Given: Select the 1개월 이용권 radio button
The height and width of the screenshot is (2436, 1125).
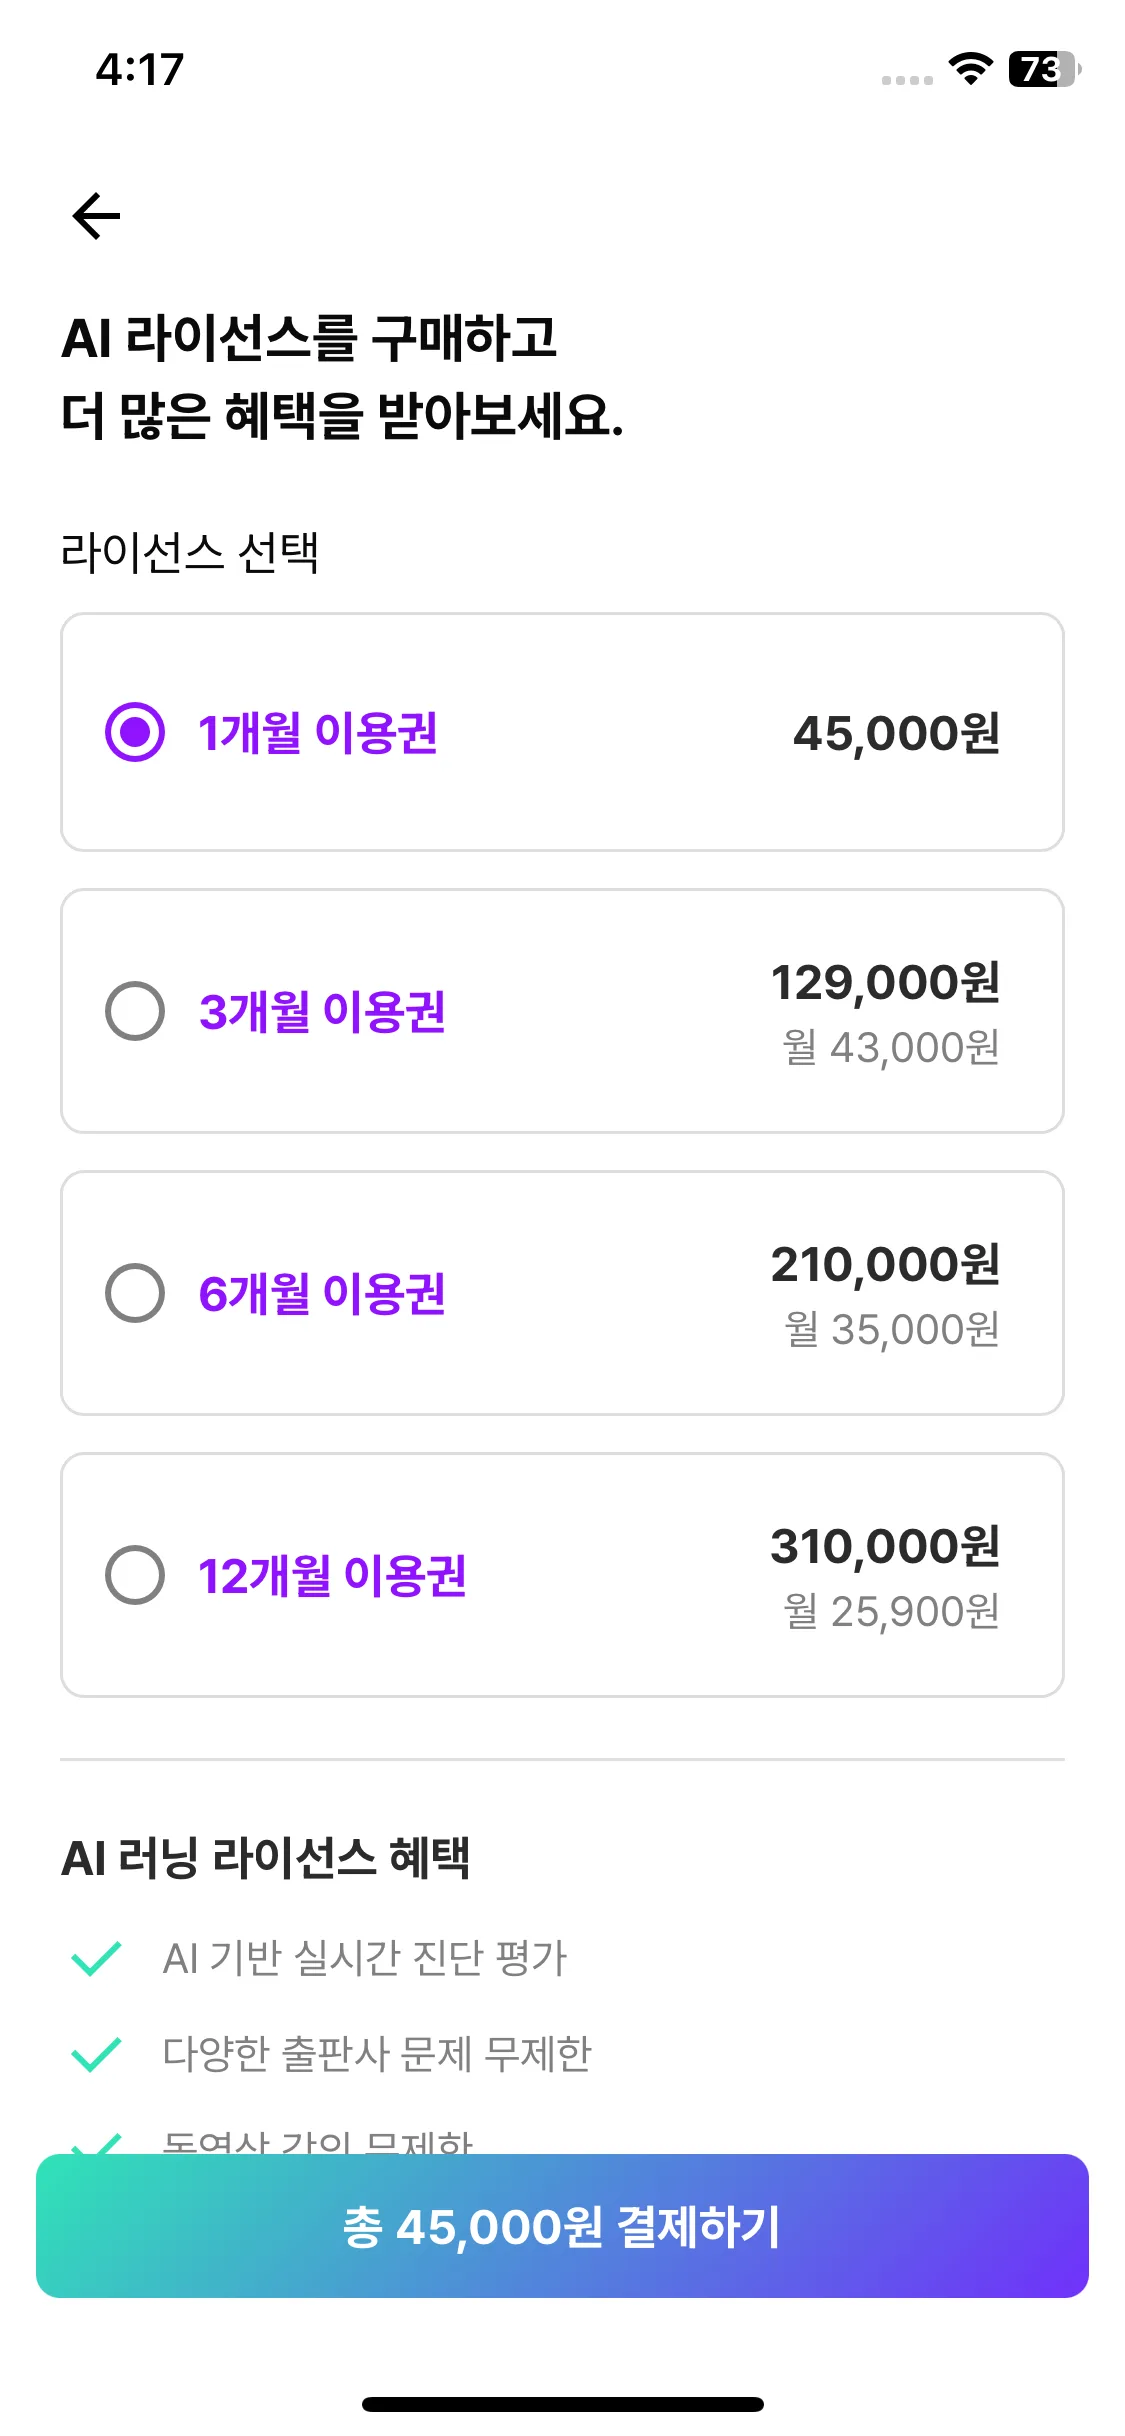Looking at the screenshot, I should (x=135, y=732).
